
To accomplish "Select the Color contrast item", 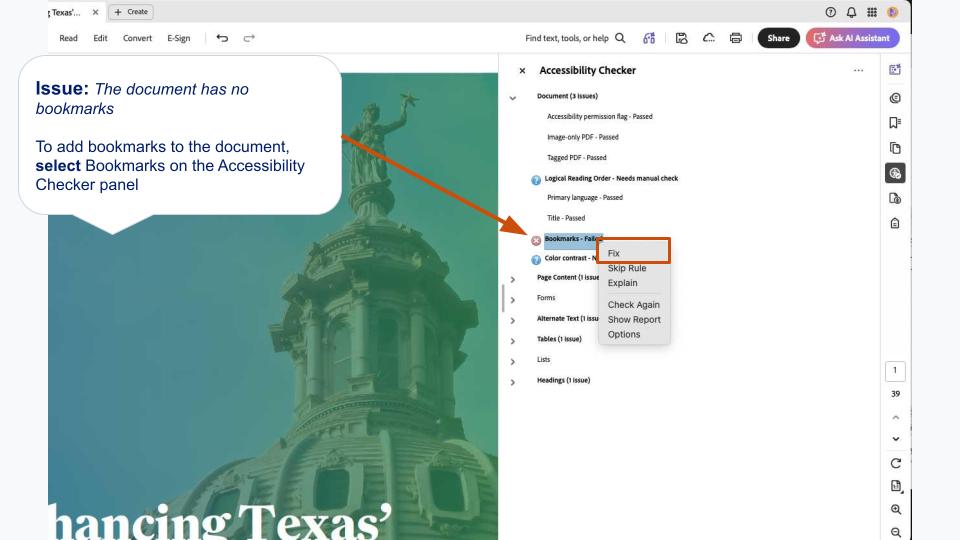I will (x=571, y=258).
